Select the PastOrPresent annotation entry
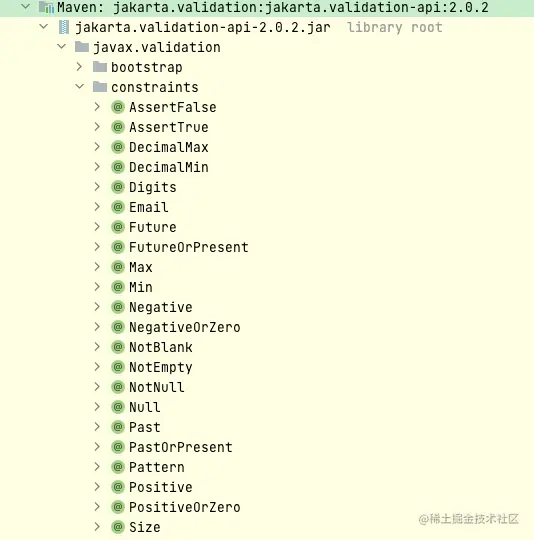The image size is (534, 540). (181, 447)
